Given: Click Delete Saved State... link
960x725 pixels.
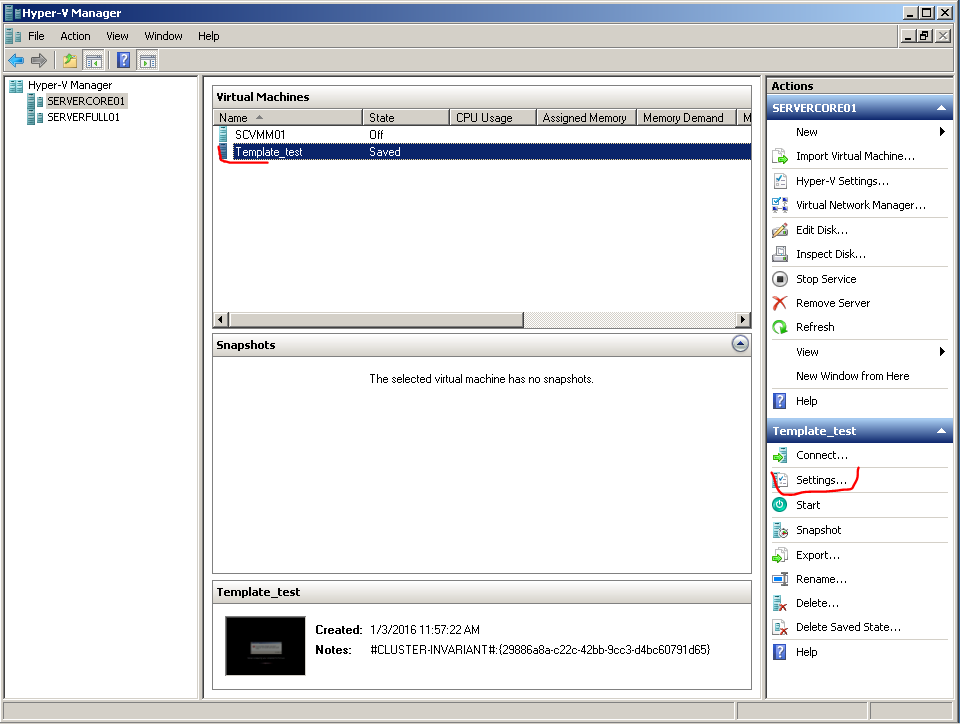Looking at the screenshot, I should tap(848, 628).
